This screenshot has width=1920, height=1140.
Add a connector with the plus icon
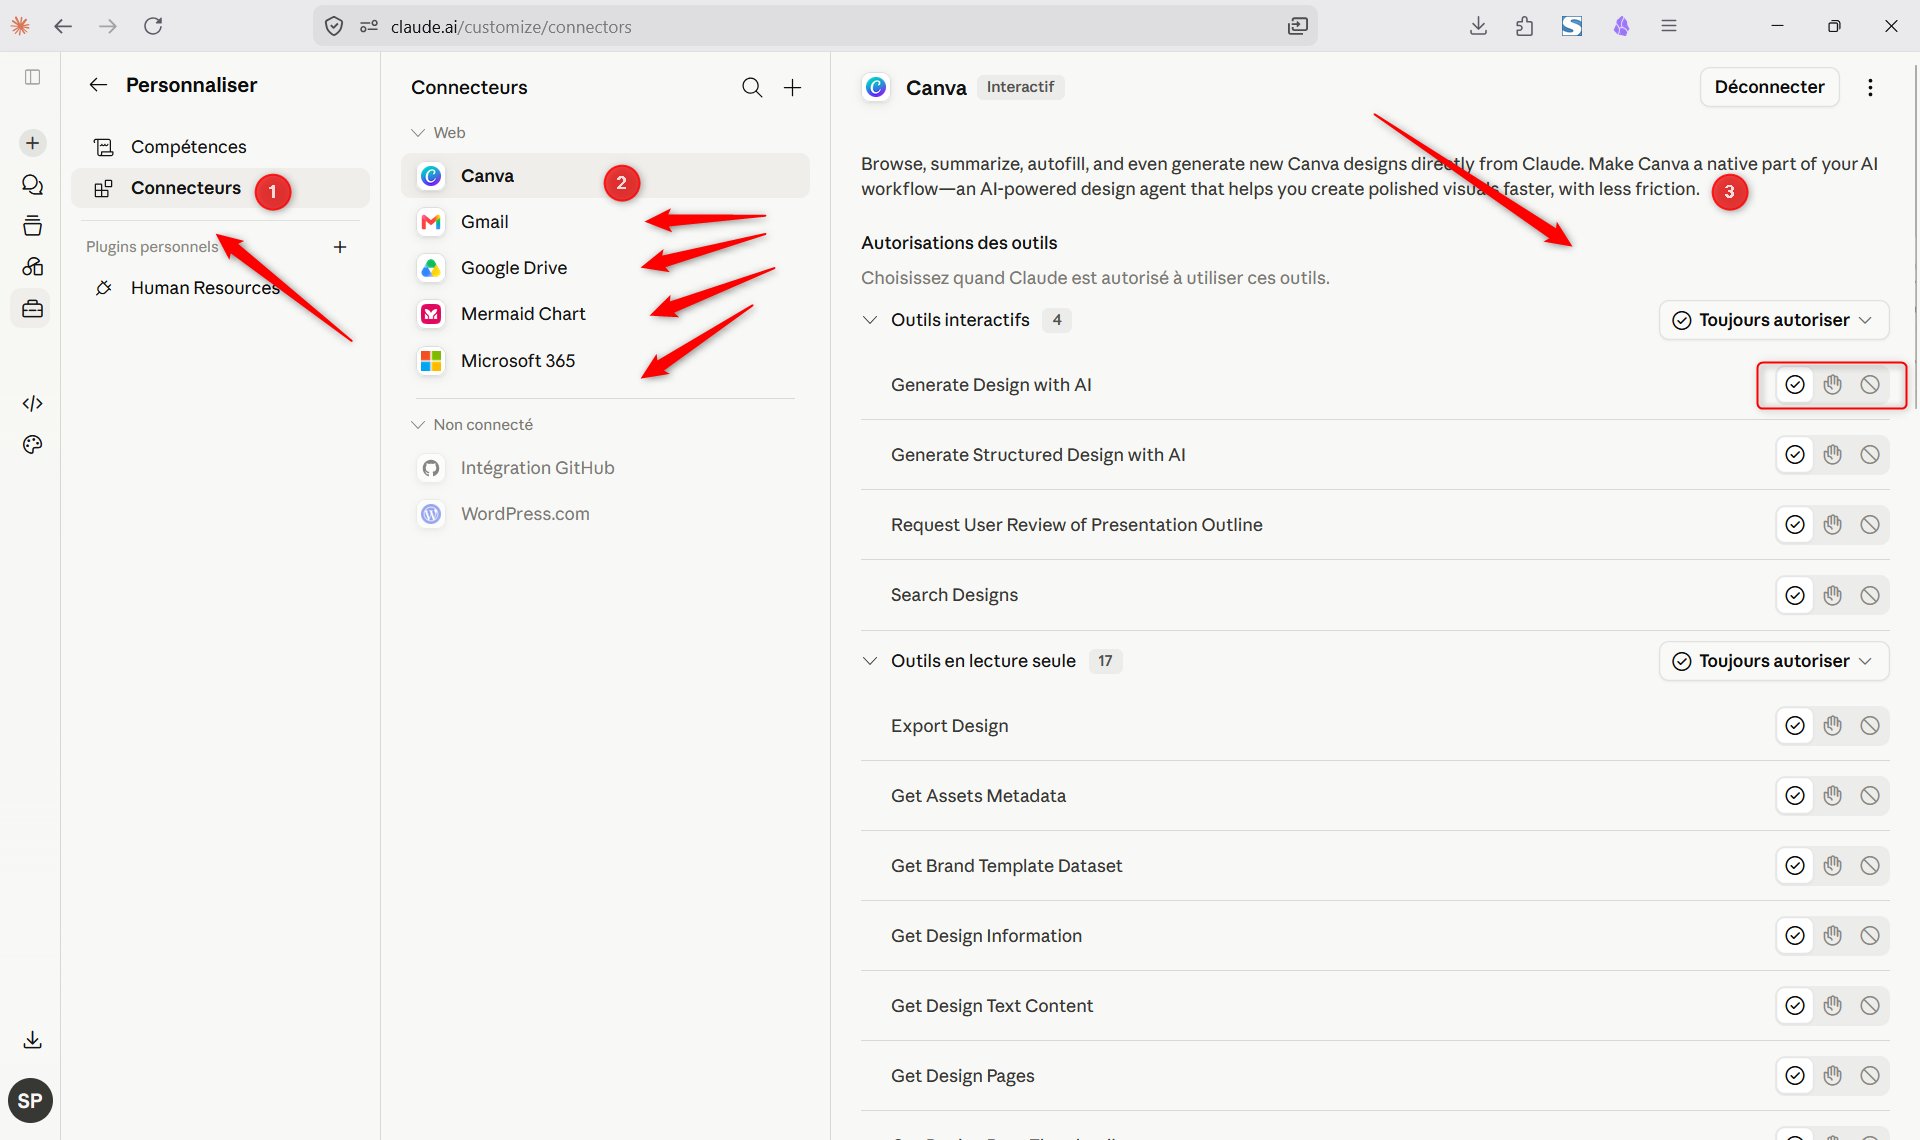pyautogui.click(x=792, y=88)
